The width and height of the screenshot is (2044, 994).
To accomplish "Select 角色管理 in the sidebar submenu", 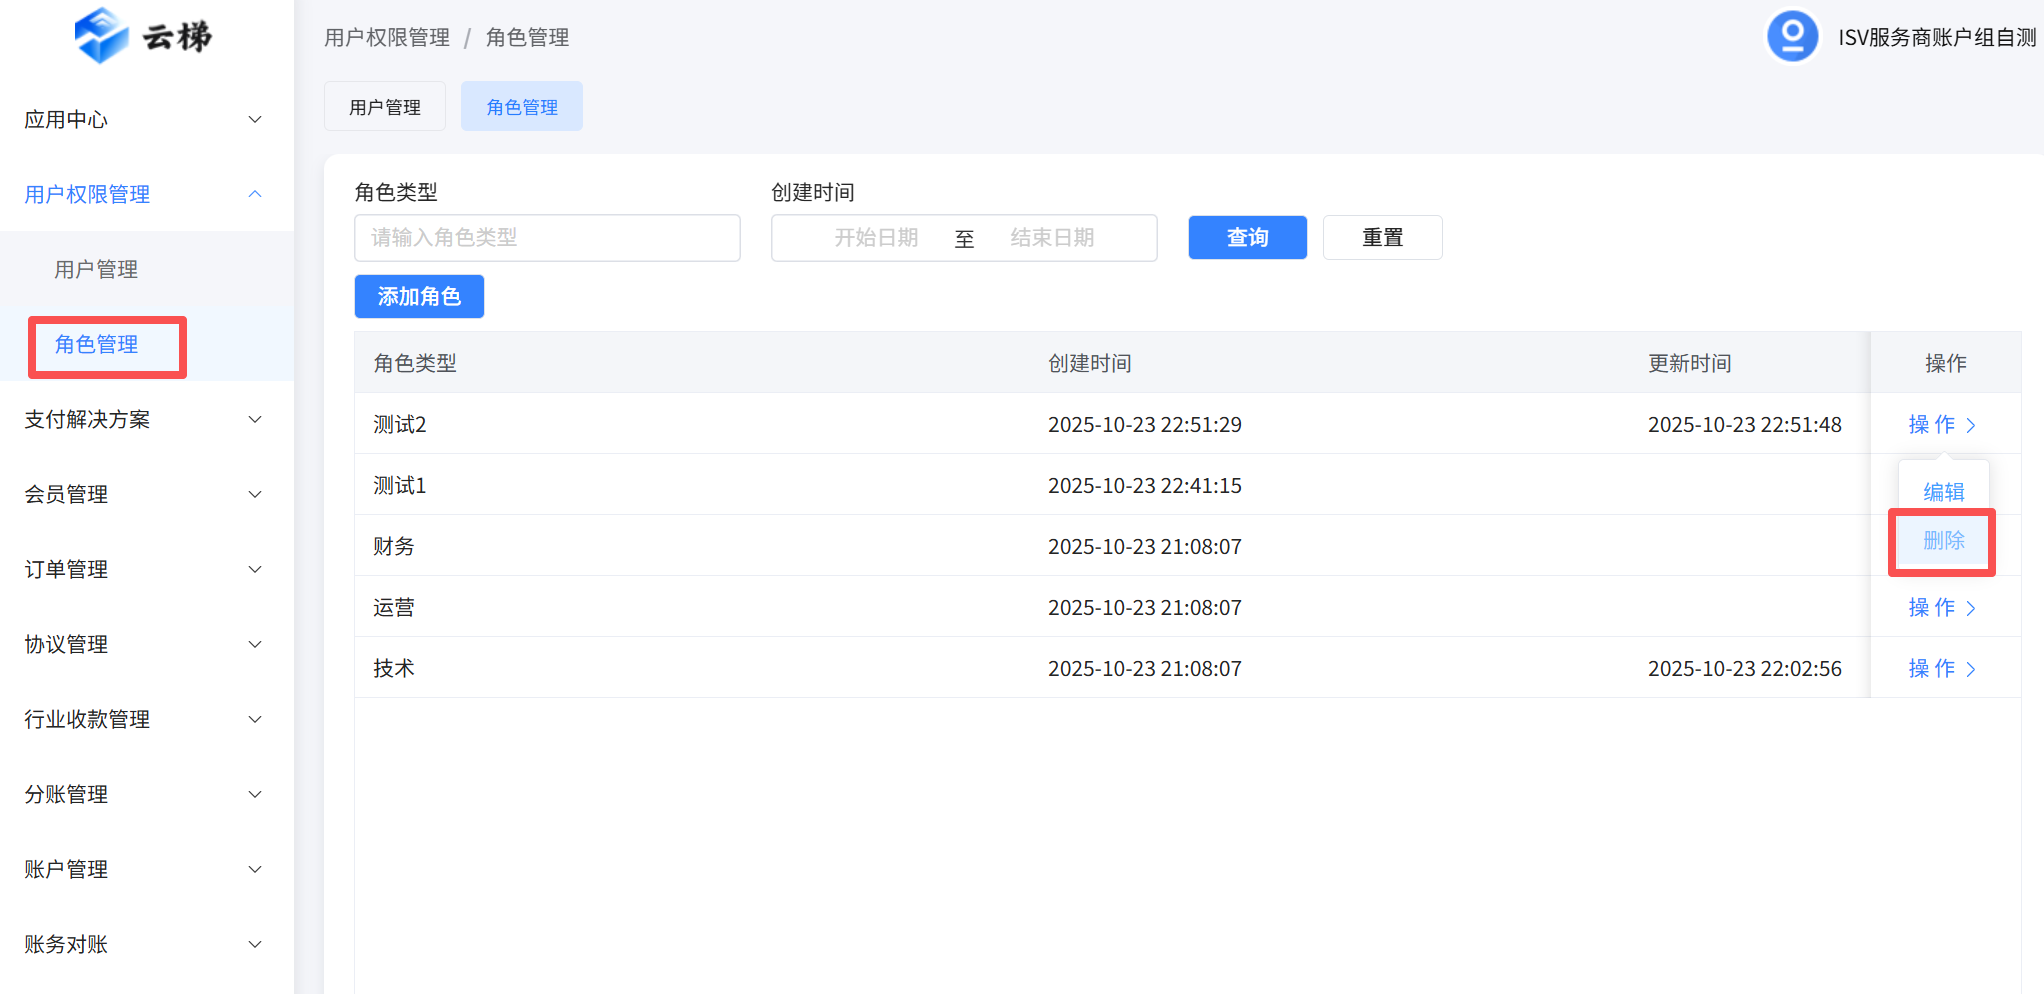I will [x=96, y=345].
